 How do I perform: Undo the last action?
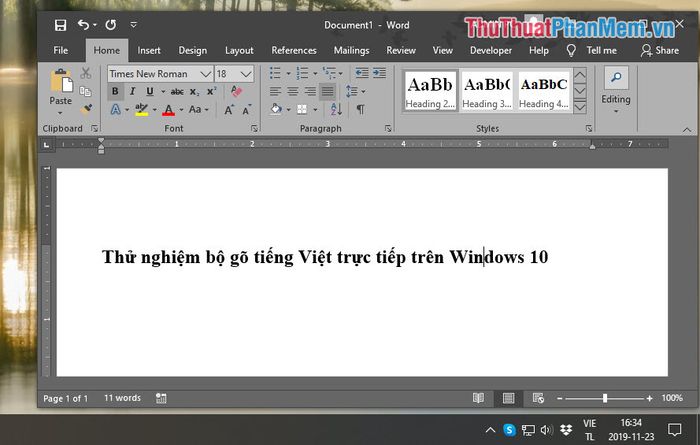[83, 25]
